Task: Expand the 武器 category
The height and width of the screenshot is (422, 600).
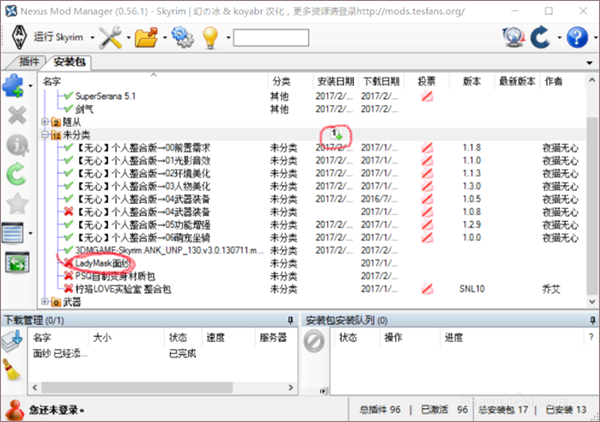Action: (x=45, y=301)
